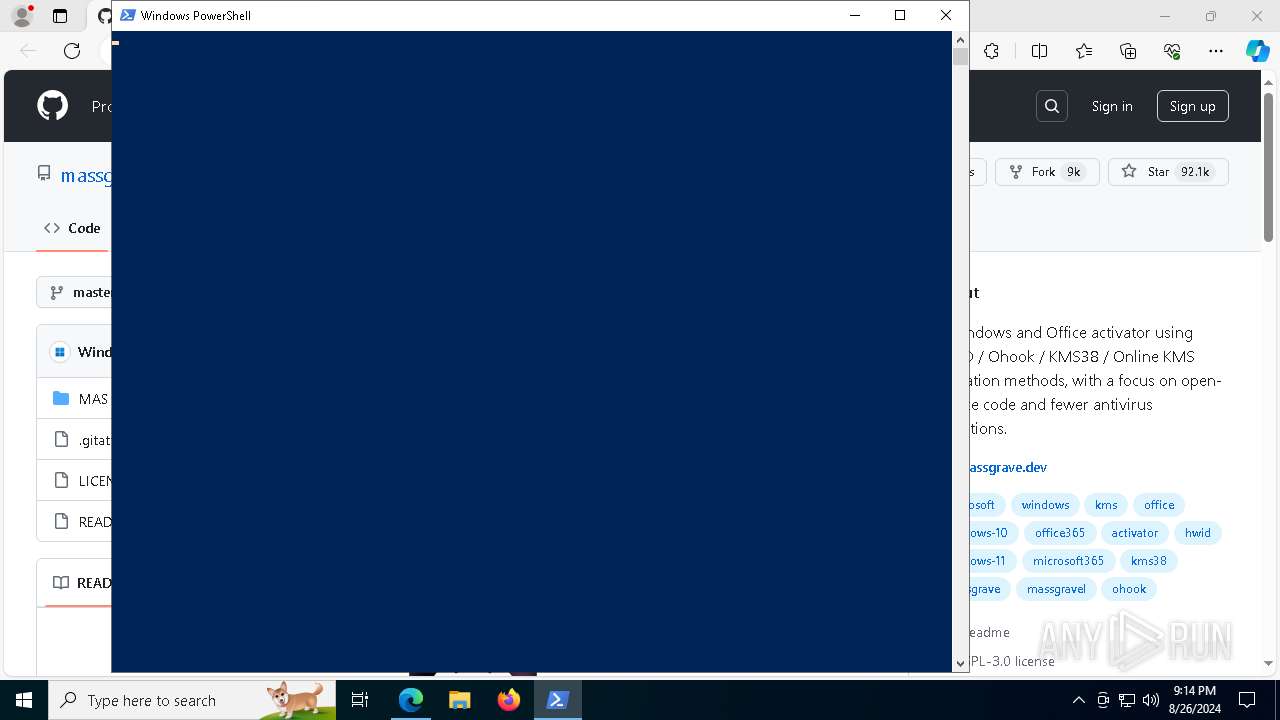
Task: Click the kms38 topic tag
Action: pyautogui.click(x=1149, y=561)
